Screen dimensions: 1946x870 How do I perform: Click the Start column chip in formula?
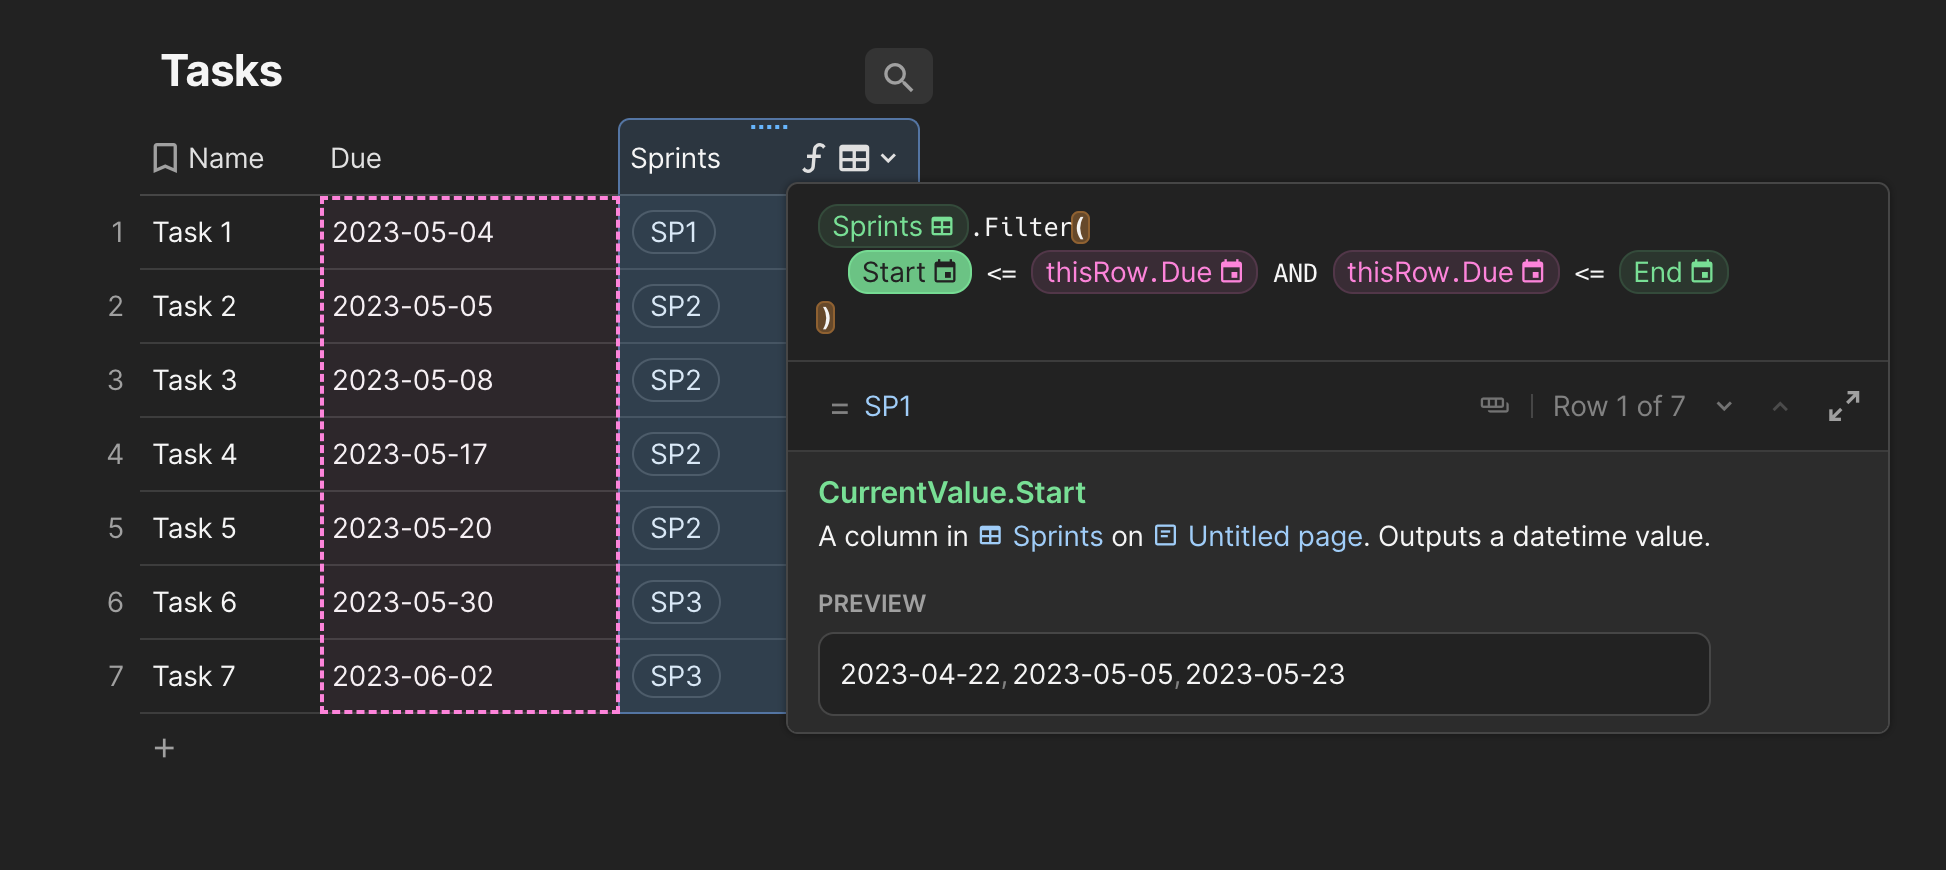click(x=909, y=273)
